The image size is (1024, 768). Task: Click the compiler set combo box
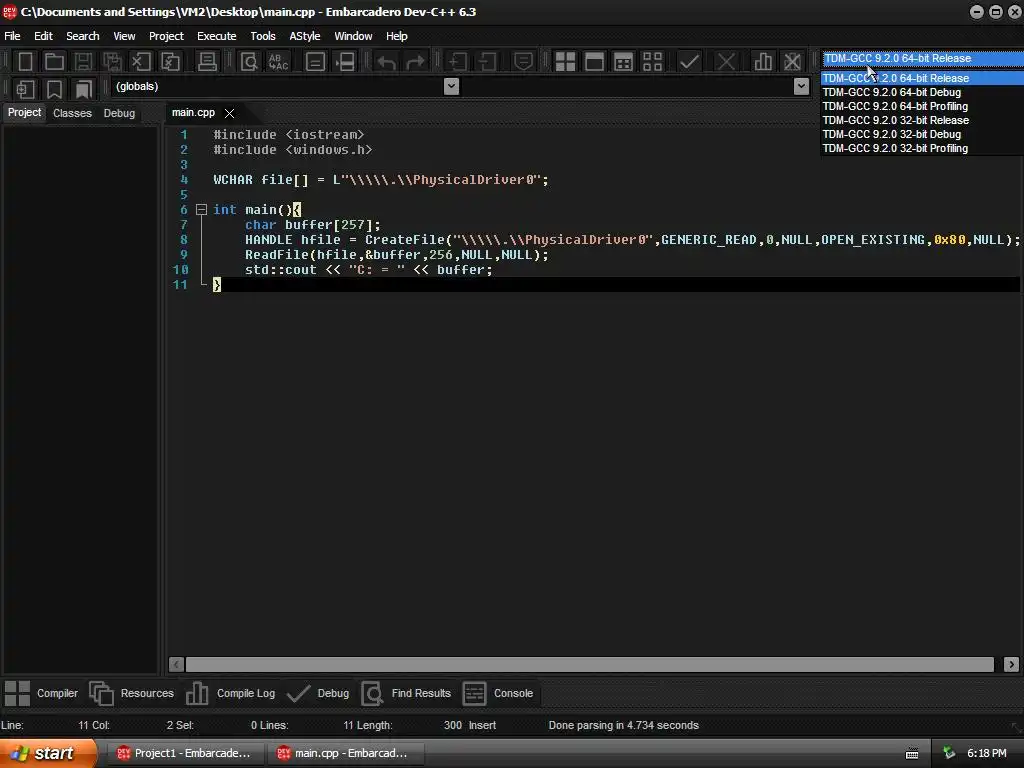click(x=922, y=58)
